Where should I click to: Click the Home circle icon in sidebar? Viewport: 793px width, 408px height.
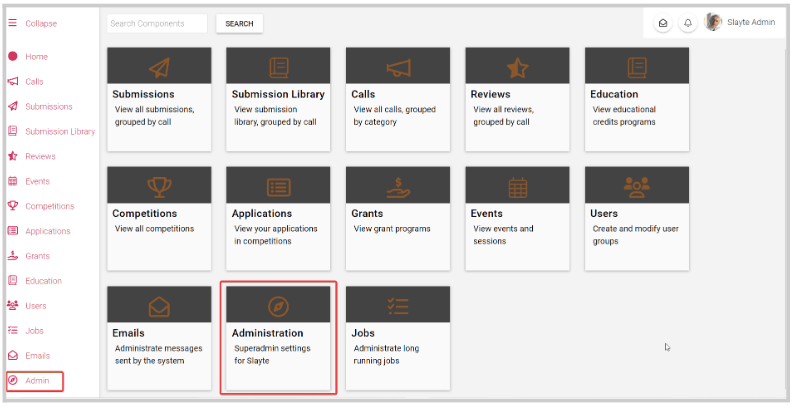click(13, 56)
